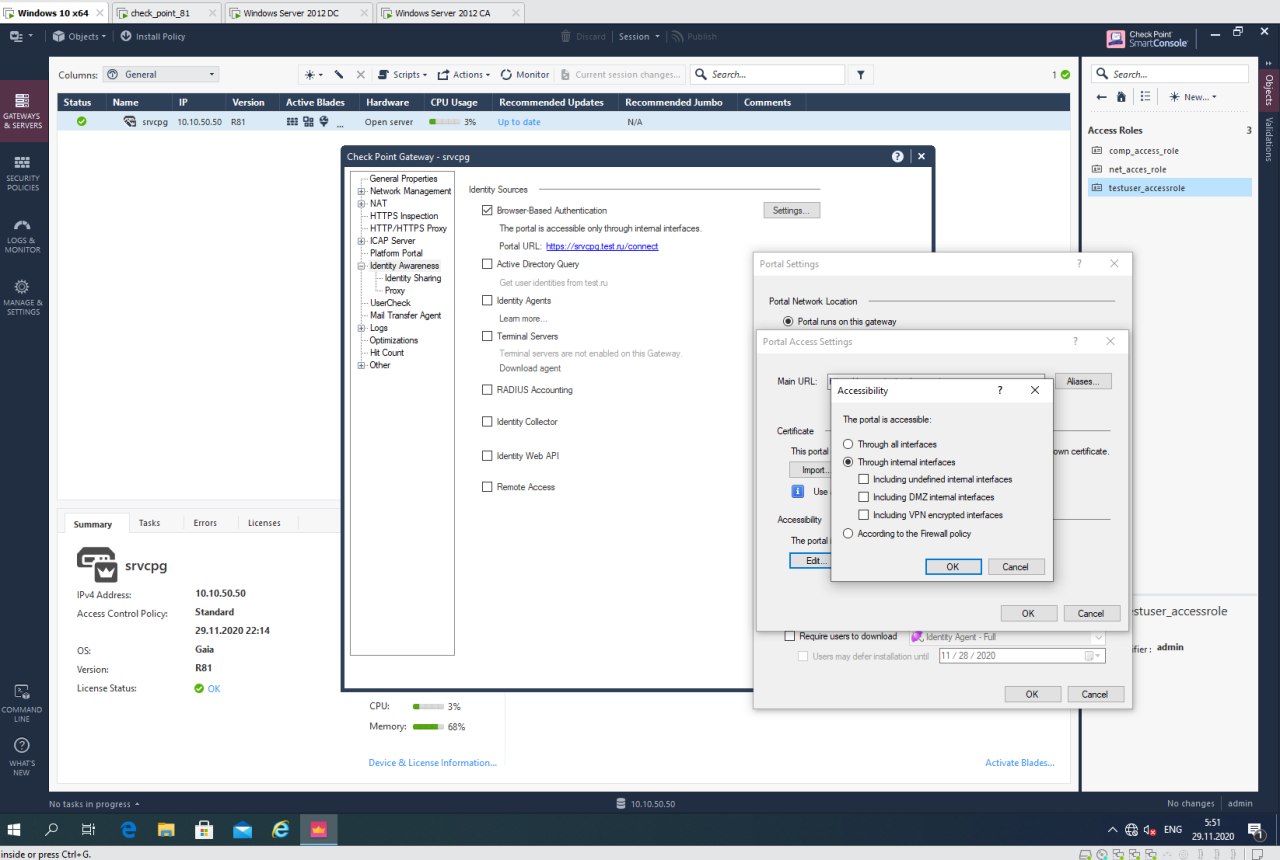Image resolution: width=1280 pixels, height=860 pixels.
Task: Click OK in the Accessibility dialog
Action: point(952,566)
